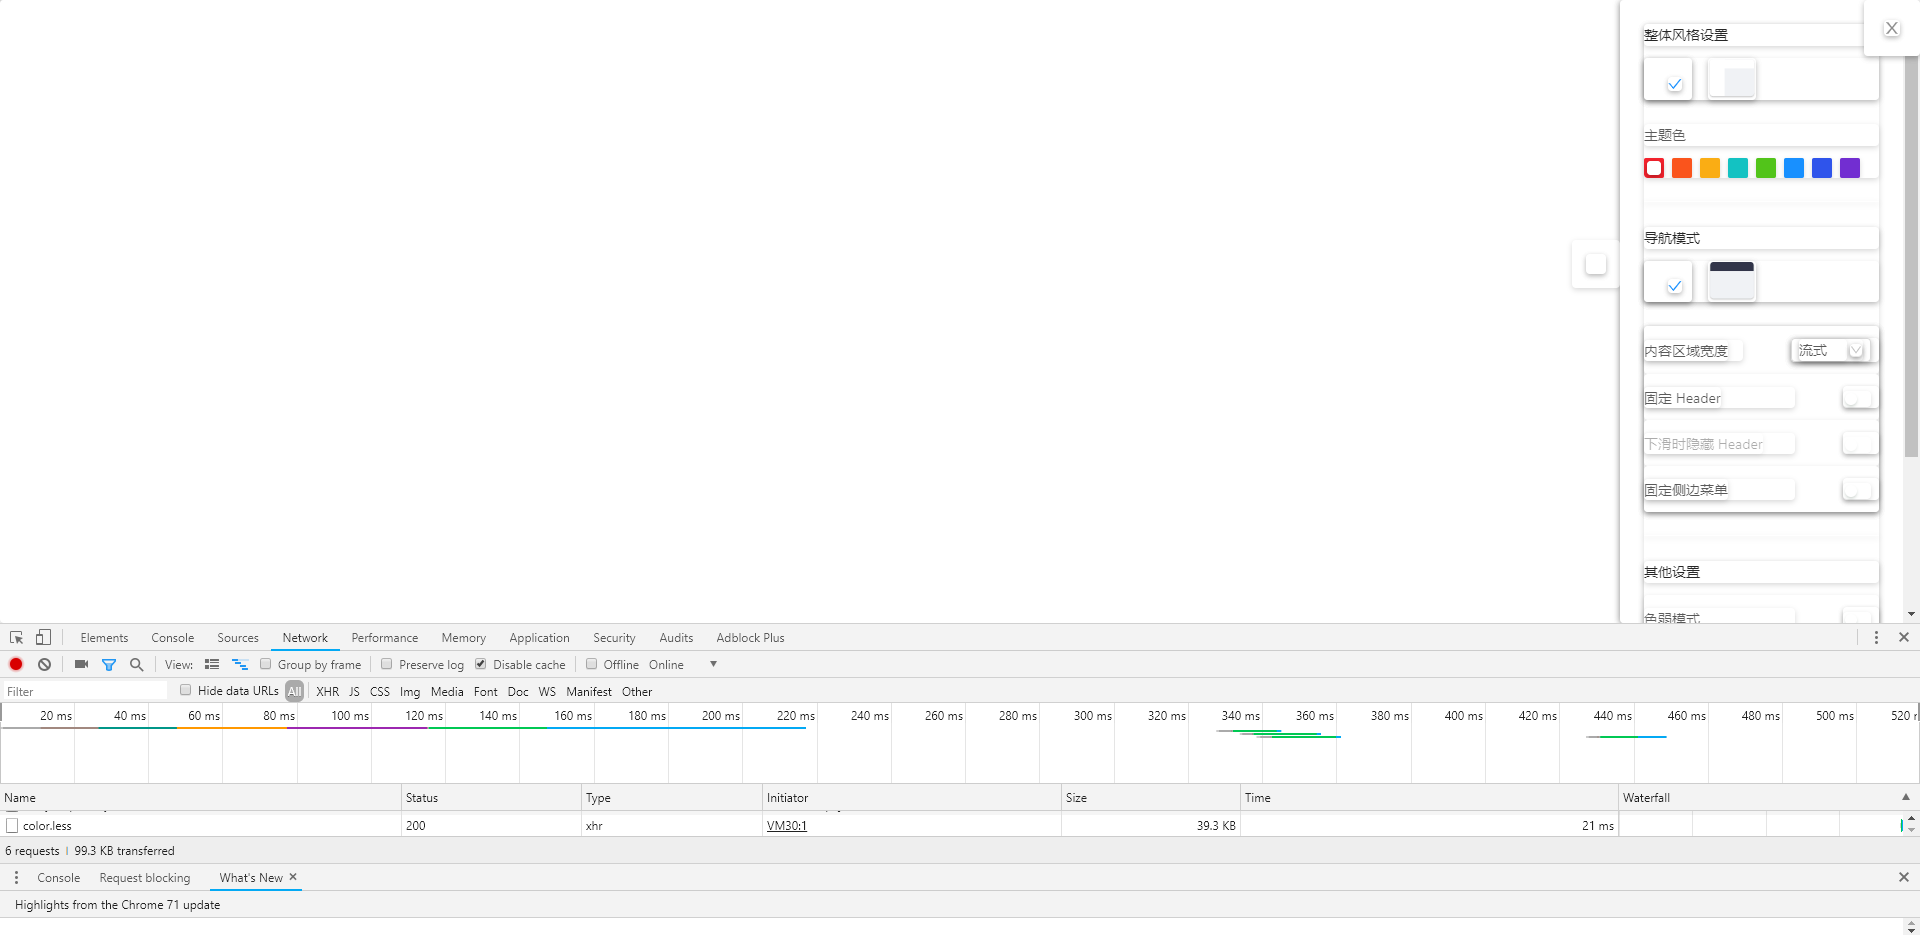Open the Audits tab
This screenshot has height=935, width=1920.
coord(676,637)
